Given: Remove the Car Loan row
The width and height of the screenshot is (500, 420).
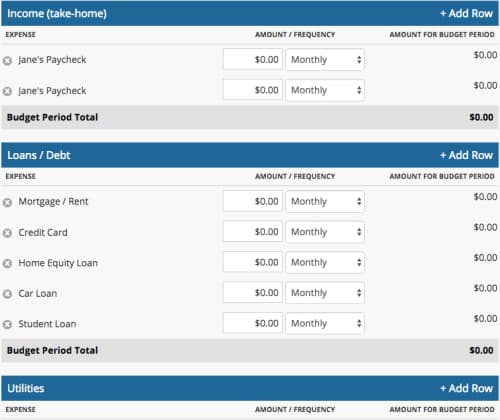Looking at the screenshot, I should 7,294.
